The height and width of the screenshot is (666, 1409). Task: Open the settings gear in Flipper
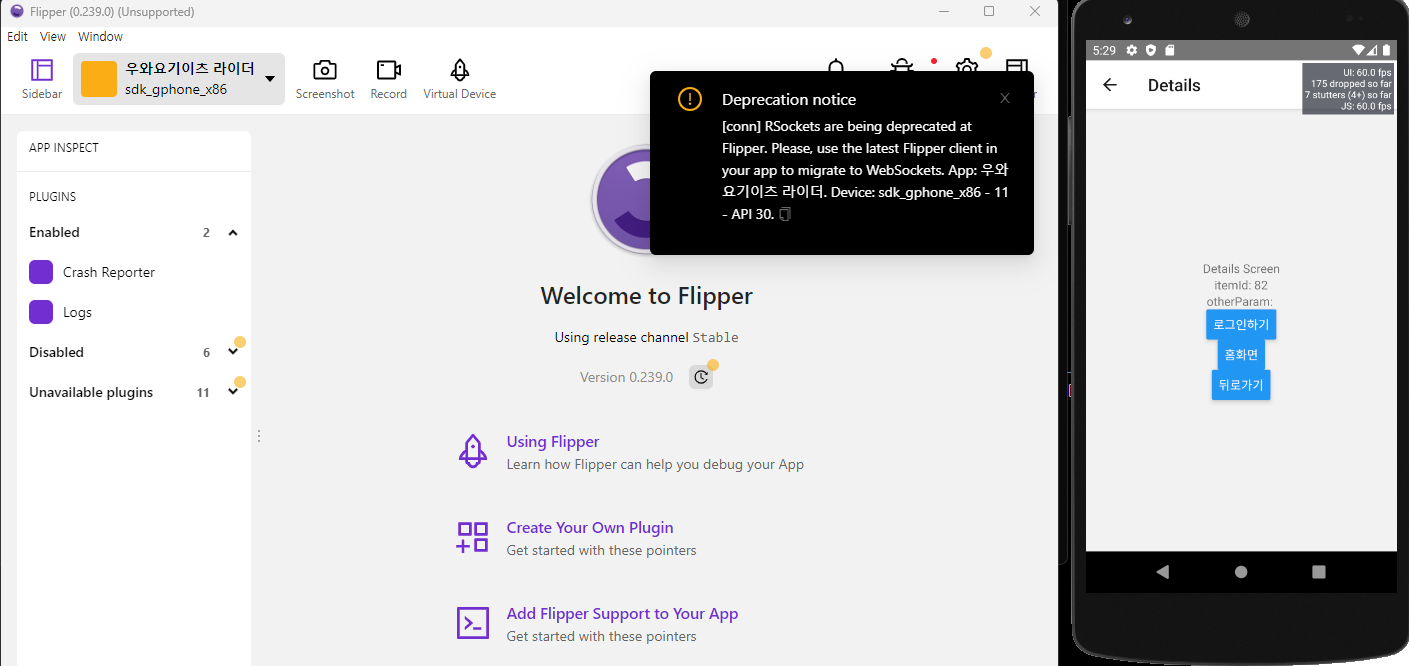pyautogui.click(x=966, y=65)
